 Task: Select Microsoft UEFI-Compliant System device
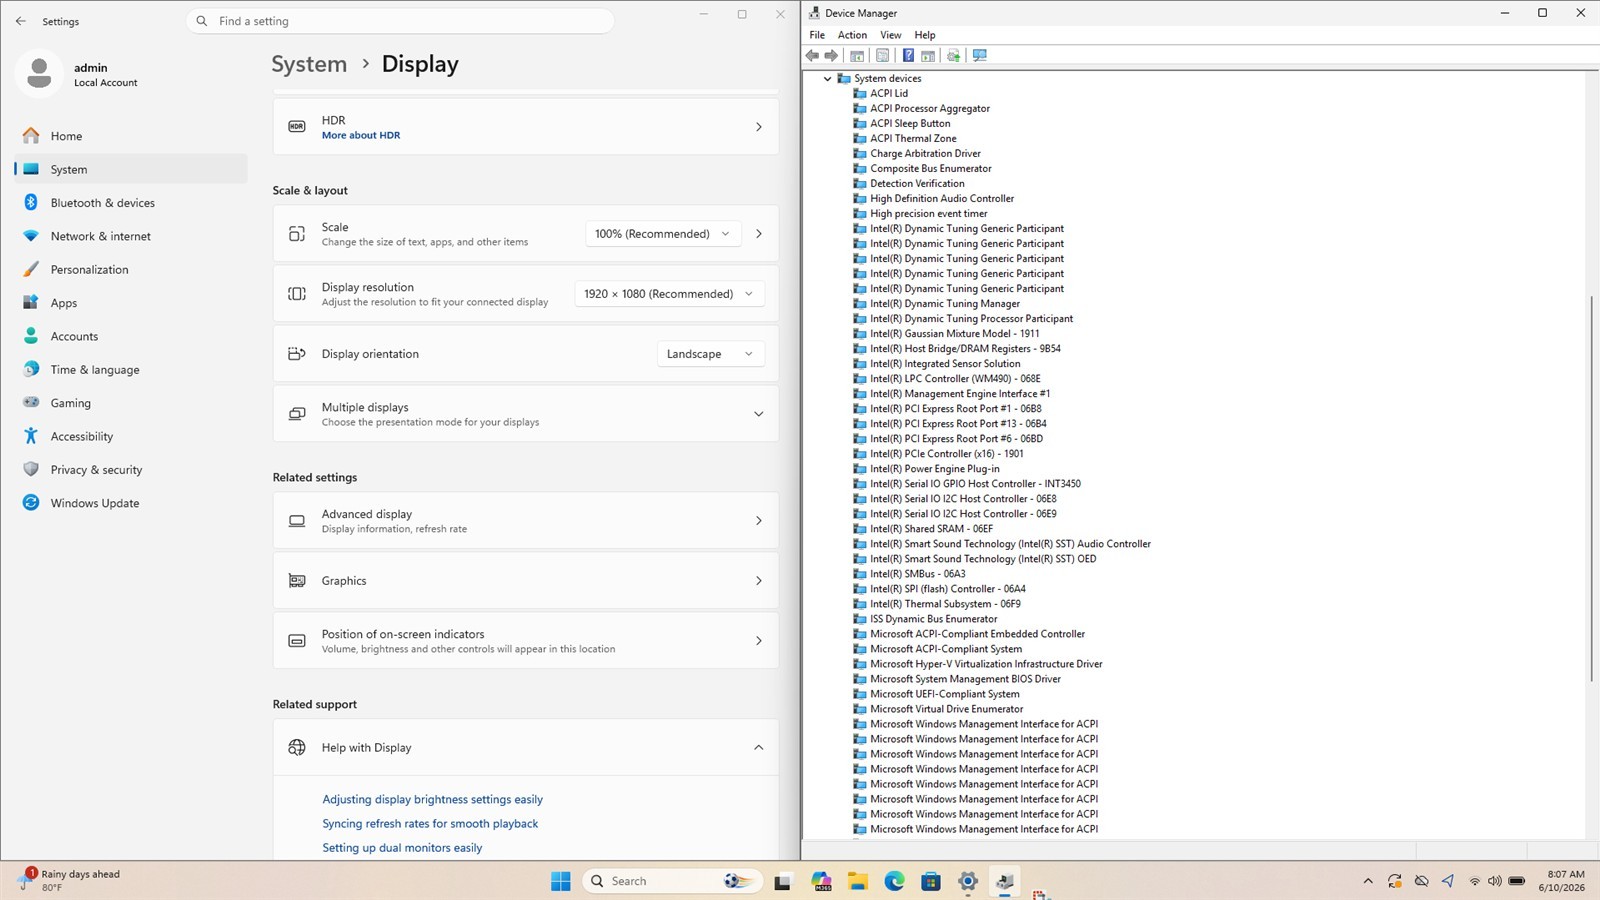click(x=945, y=694)
